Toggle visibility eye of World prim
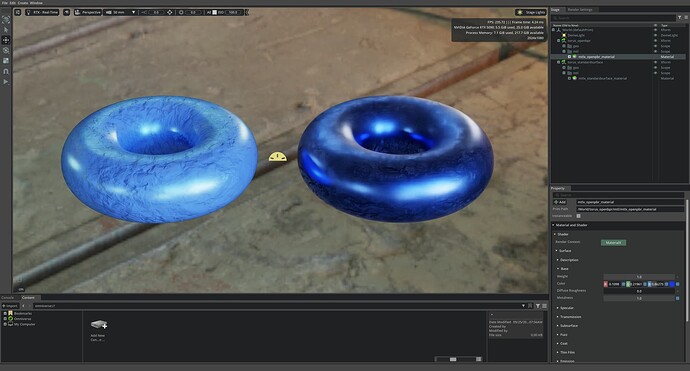 click(x=655, y=30)
